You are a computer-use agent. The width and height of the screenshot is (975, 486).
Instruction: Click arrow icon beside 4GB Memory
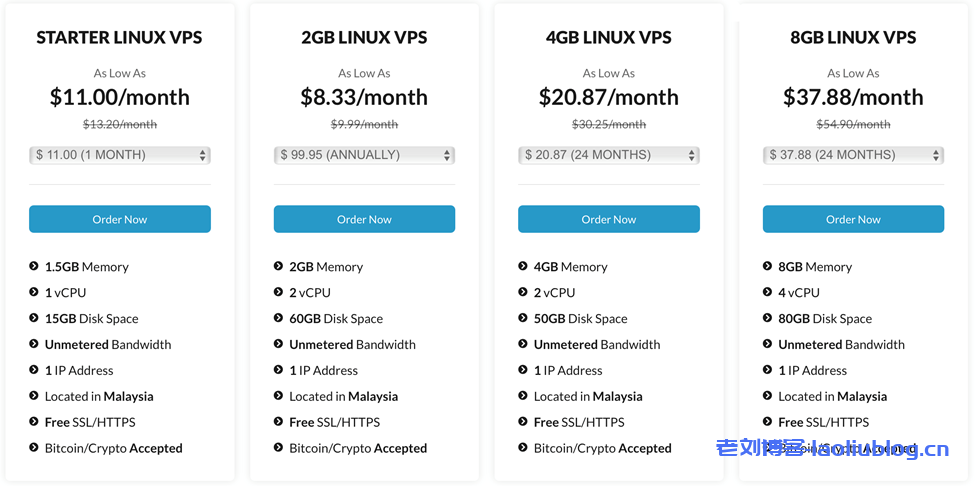(x=523, y=267)
